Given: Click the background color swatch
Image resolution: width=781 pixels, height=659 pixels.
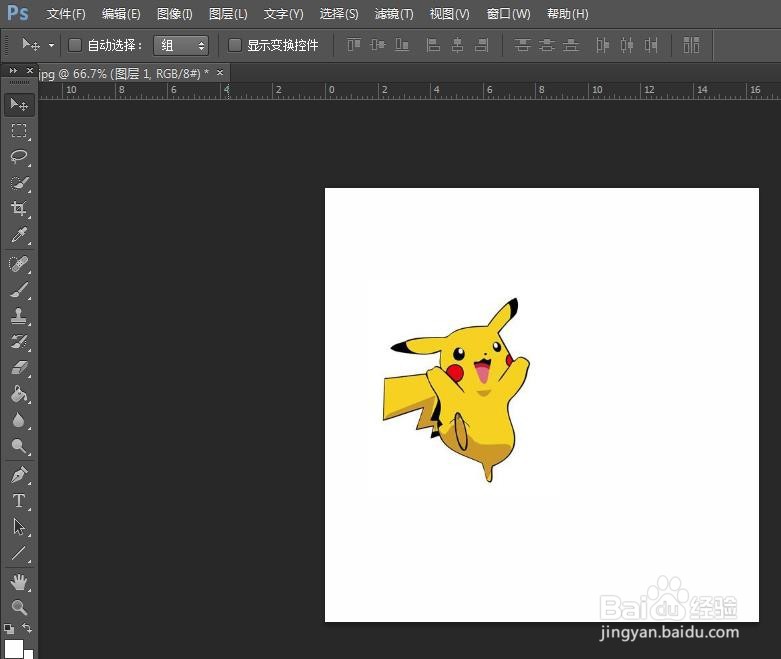Looking at the screenshot, I should click(28, 654).
